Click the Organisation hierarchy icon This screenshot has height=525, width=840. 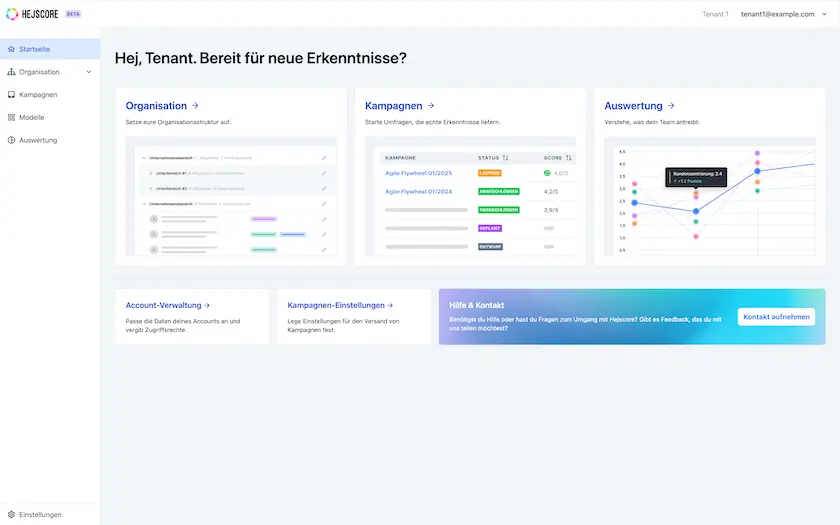[11, 72]
